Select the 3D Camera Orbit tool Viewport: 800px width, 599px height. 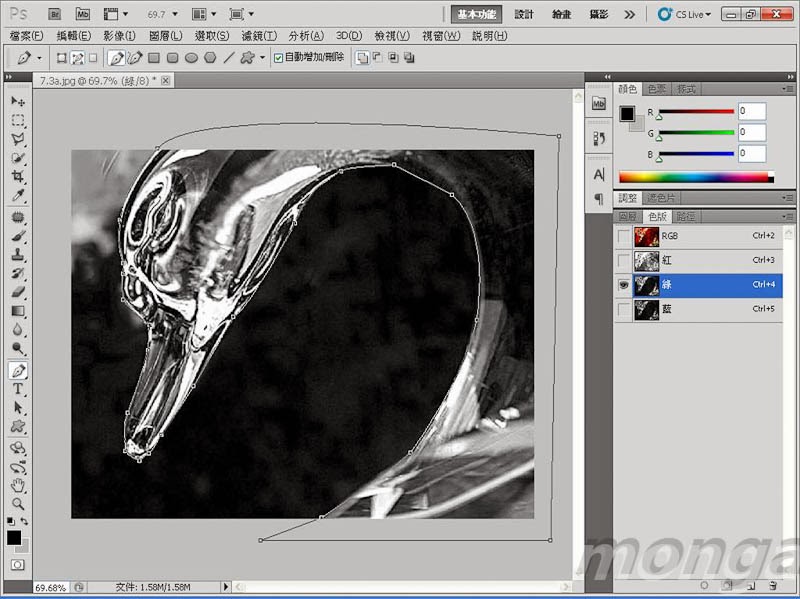(18, 467)
